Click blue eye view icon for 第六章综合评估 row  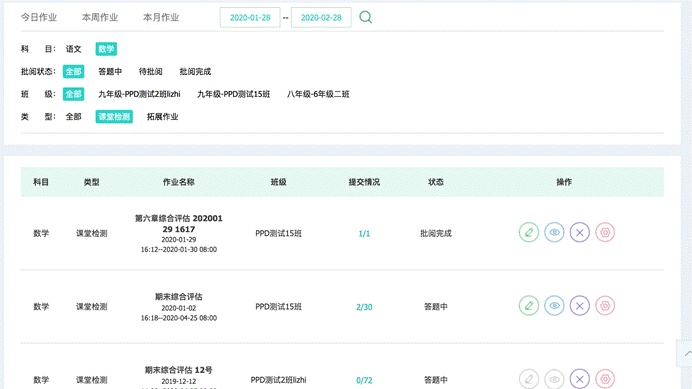click(554, 232)
